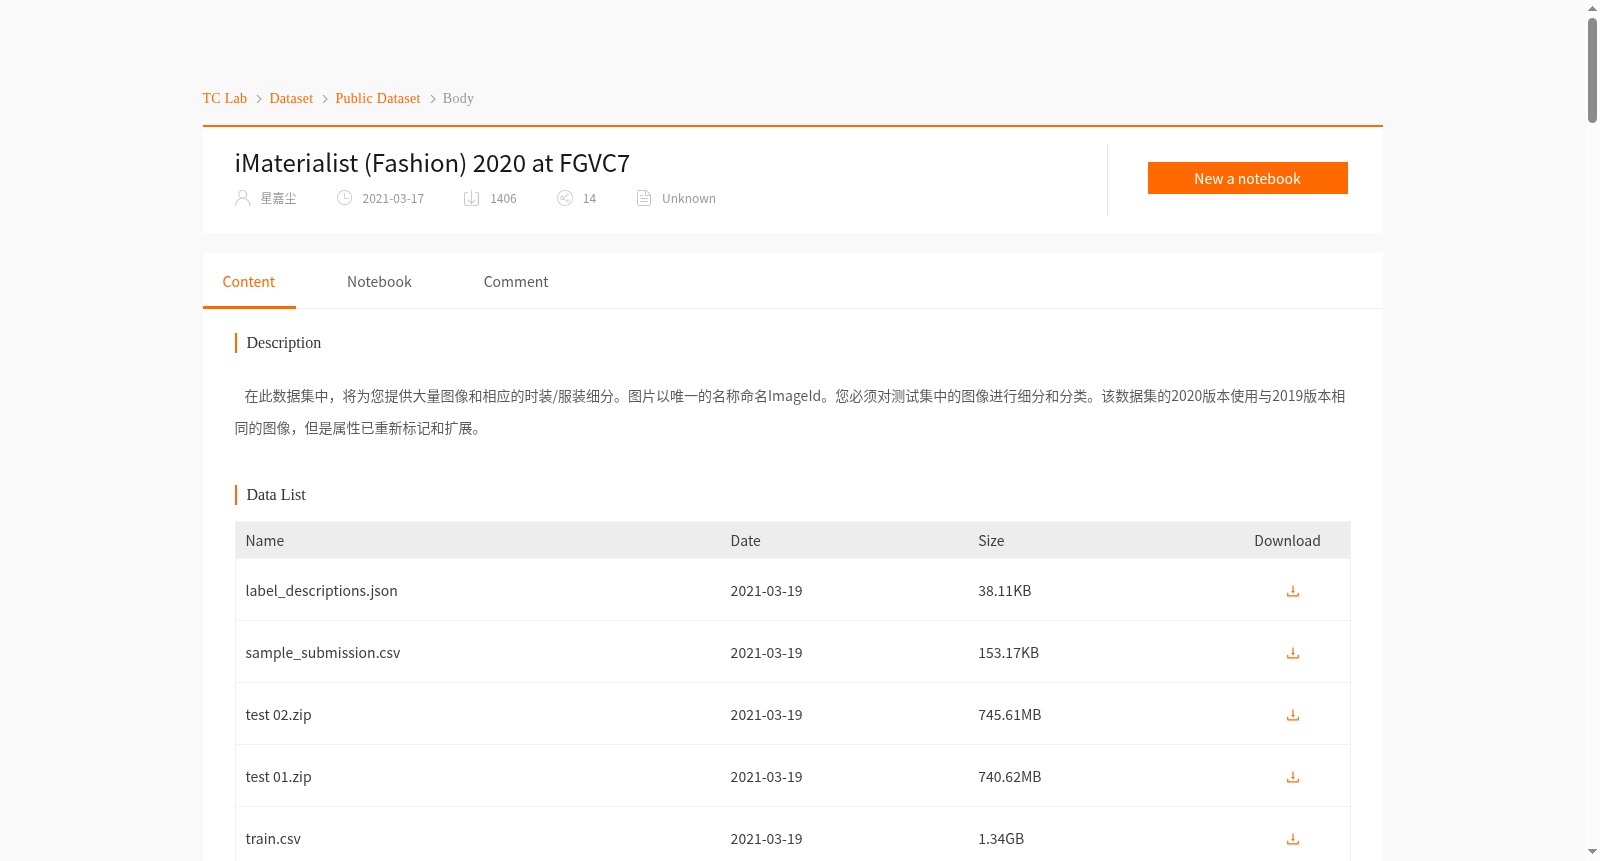Click the download count icon

coord(472,198)
